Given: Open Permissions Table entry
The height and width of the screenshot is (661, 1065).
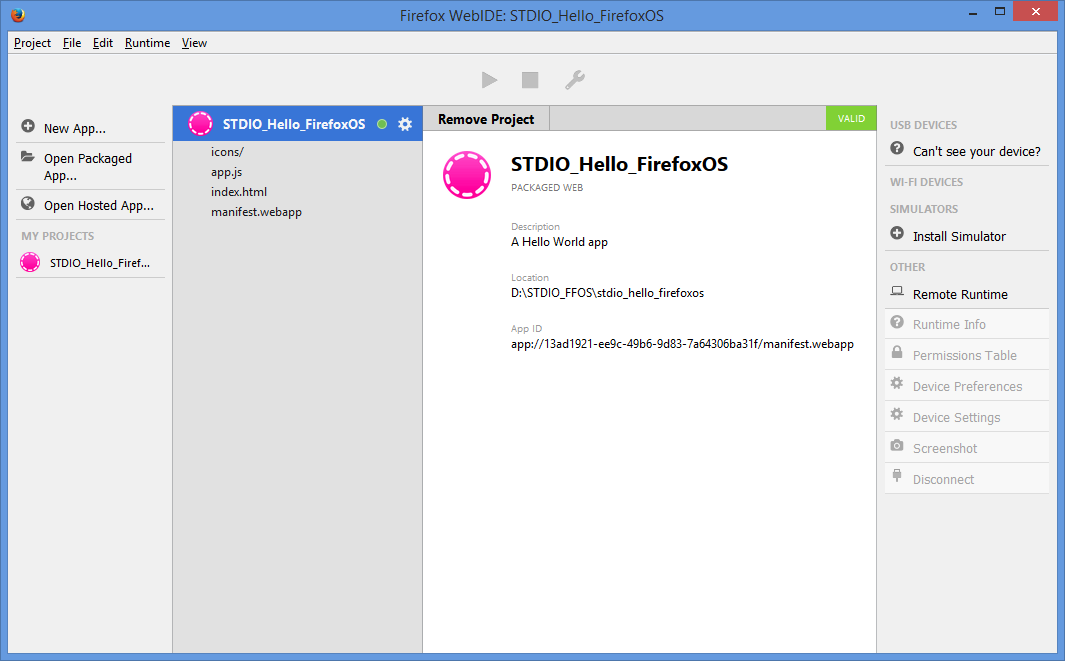Looking at the screenshot, I should (967, 355).
